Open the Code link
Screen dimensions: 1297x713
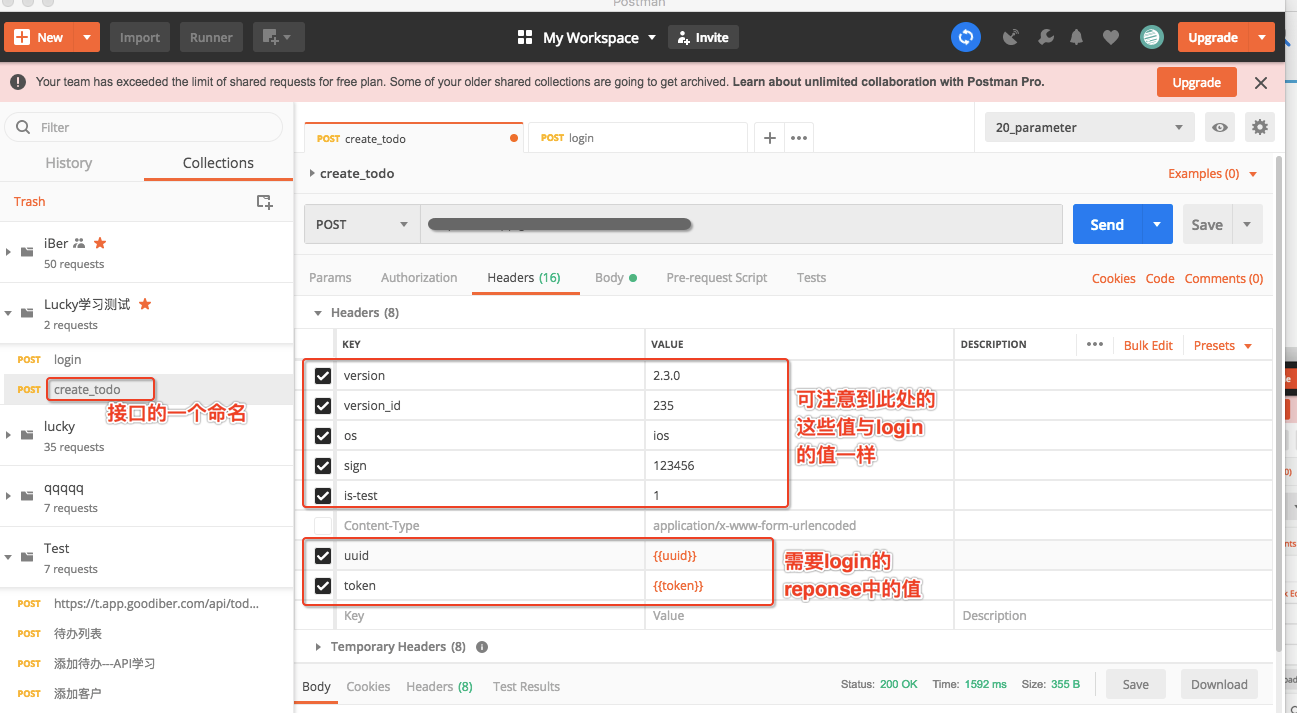click(x=1160, y=279)
